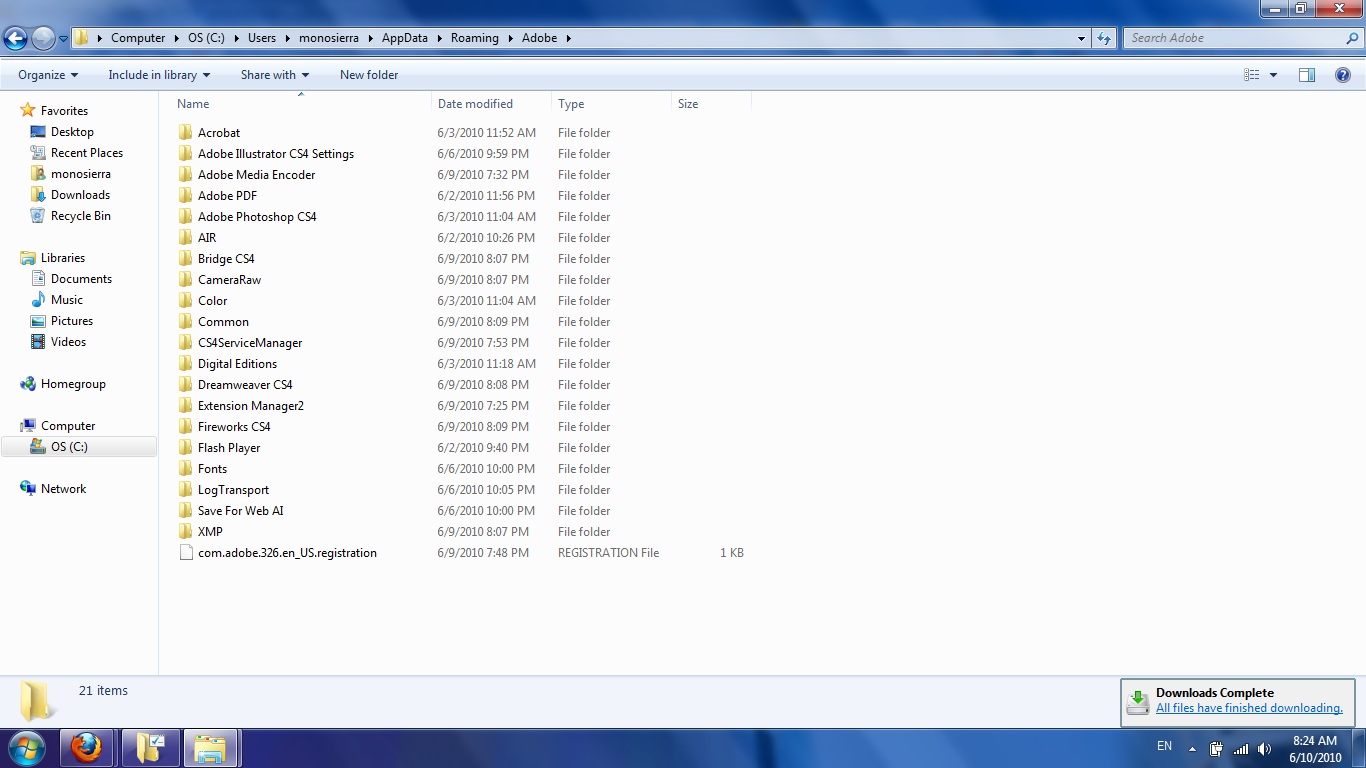
Task: Select the Extension Manager2 folder icon
Action: click(x=185, y=406)
